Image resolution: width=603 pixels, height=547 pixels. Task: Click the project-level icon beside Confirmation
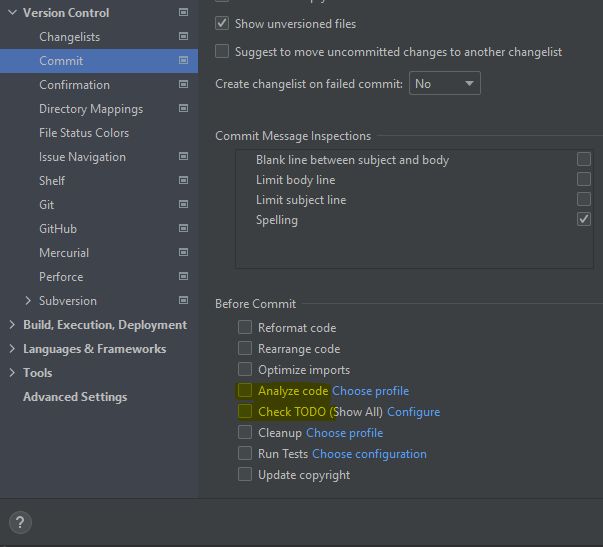[x=183, y=84]
